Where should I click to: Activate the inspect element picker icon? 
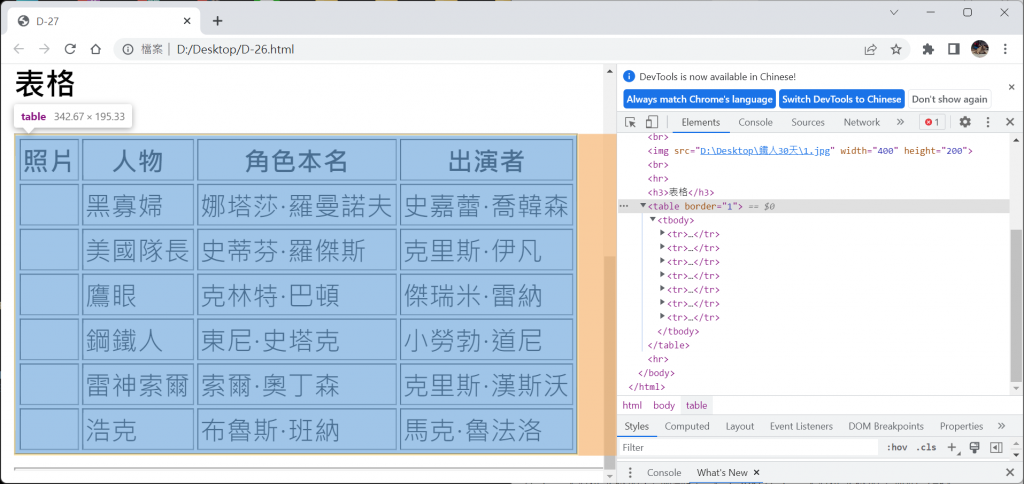tap(630, 122)
